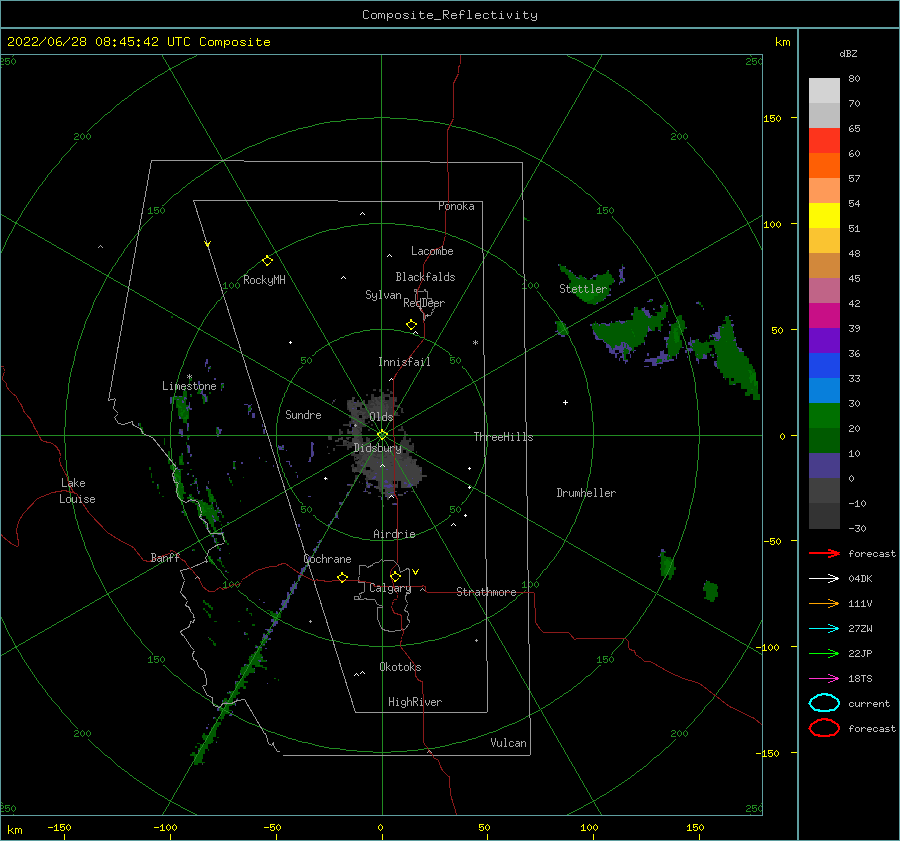Click the yellow -150 label on bottom axis
Screen dimensions: 900x841
coord(59,827)
